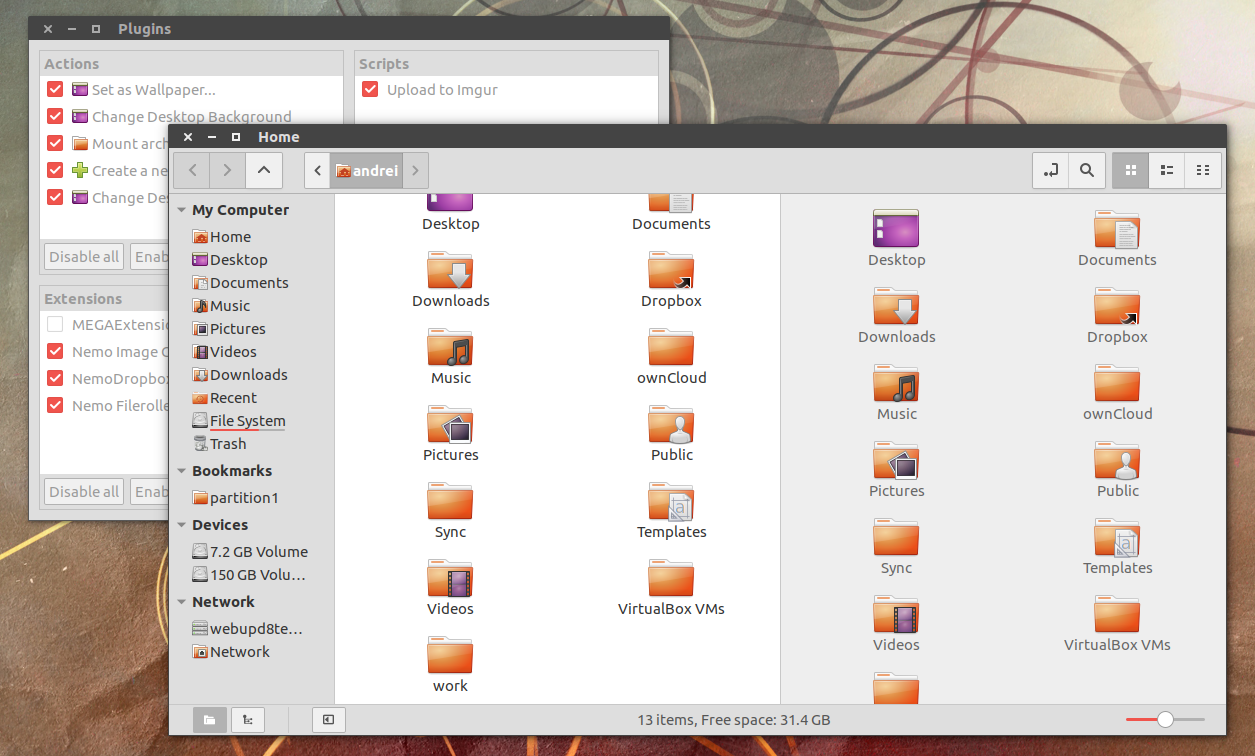1255x756 pixels.
Task: Click the up-one-level navigation arrow
Action: (x=263, y=170)
